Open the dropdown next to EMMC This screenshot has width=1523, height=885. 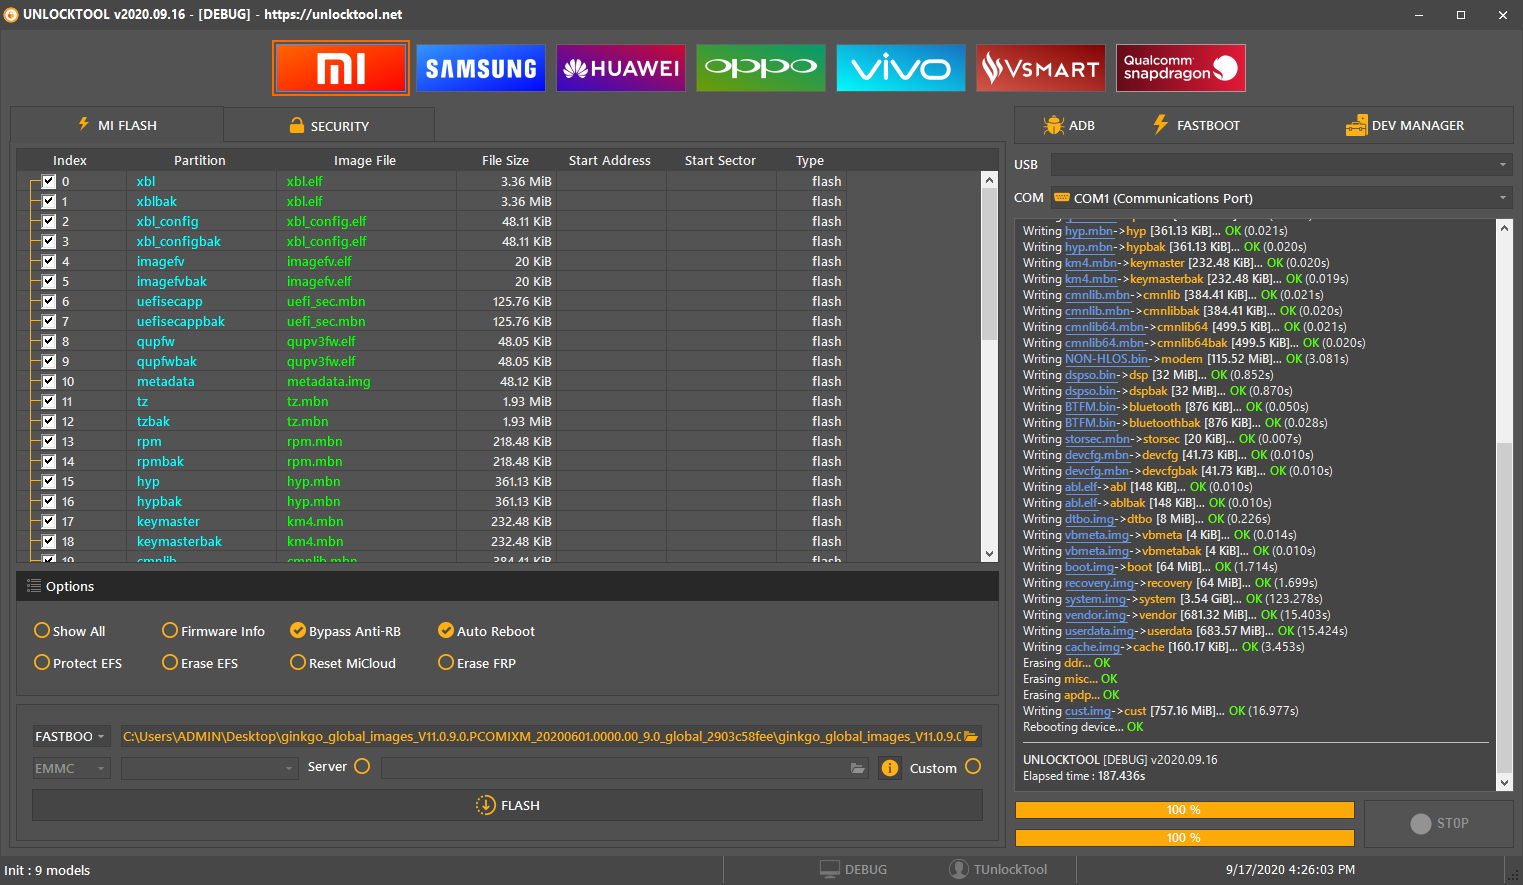point(209,768)
